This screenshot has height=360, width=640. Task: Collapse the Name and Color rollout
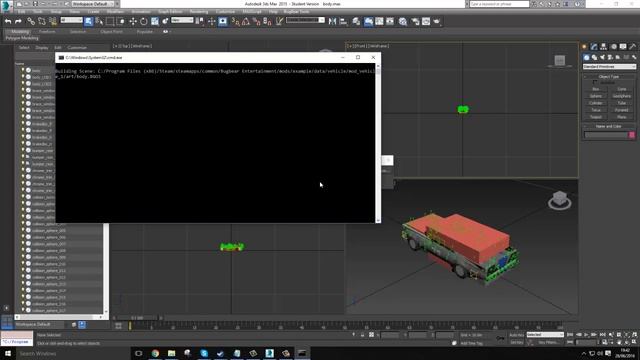tap(609, 127)
